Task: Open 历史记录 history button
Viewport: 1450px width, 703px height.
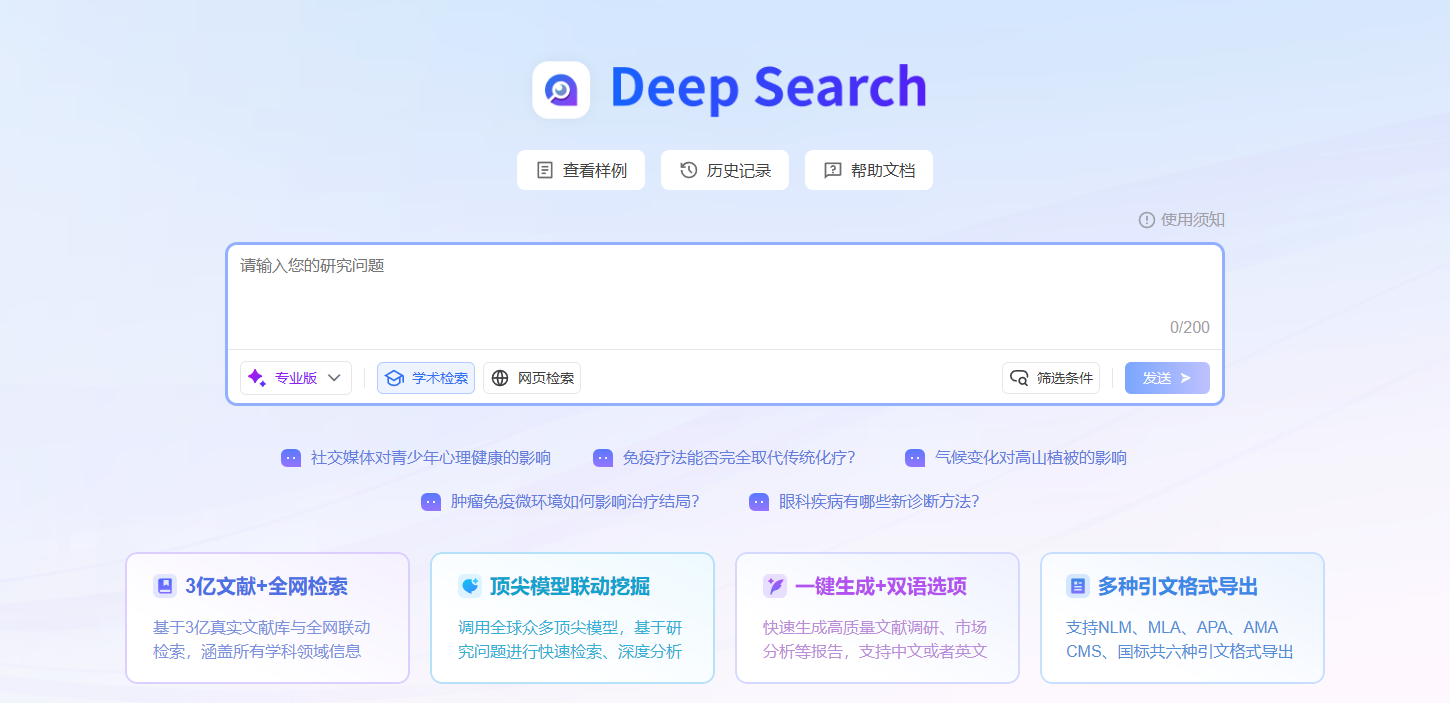Action: (725, 170)
